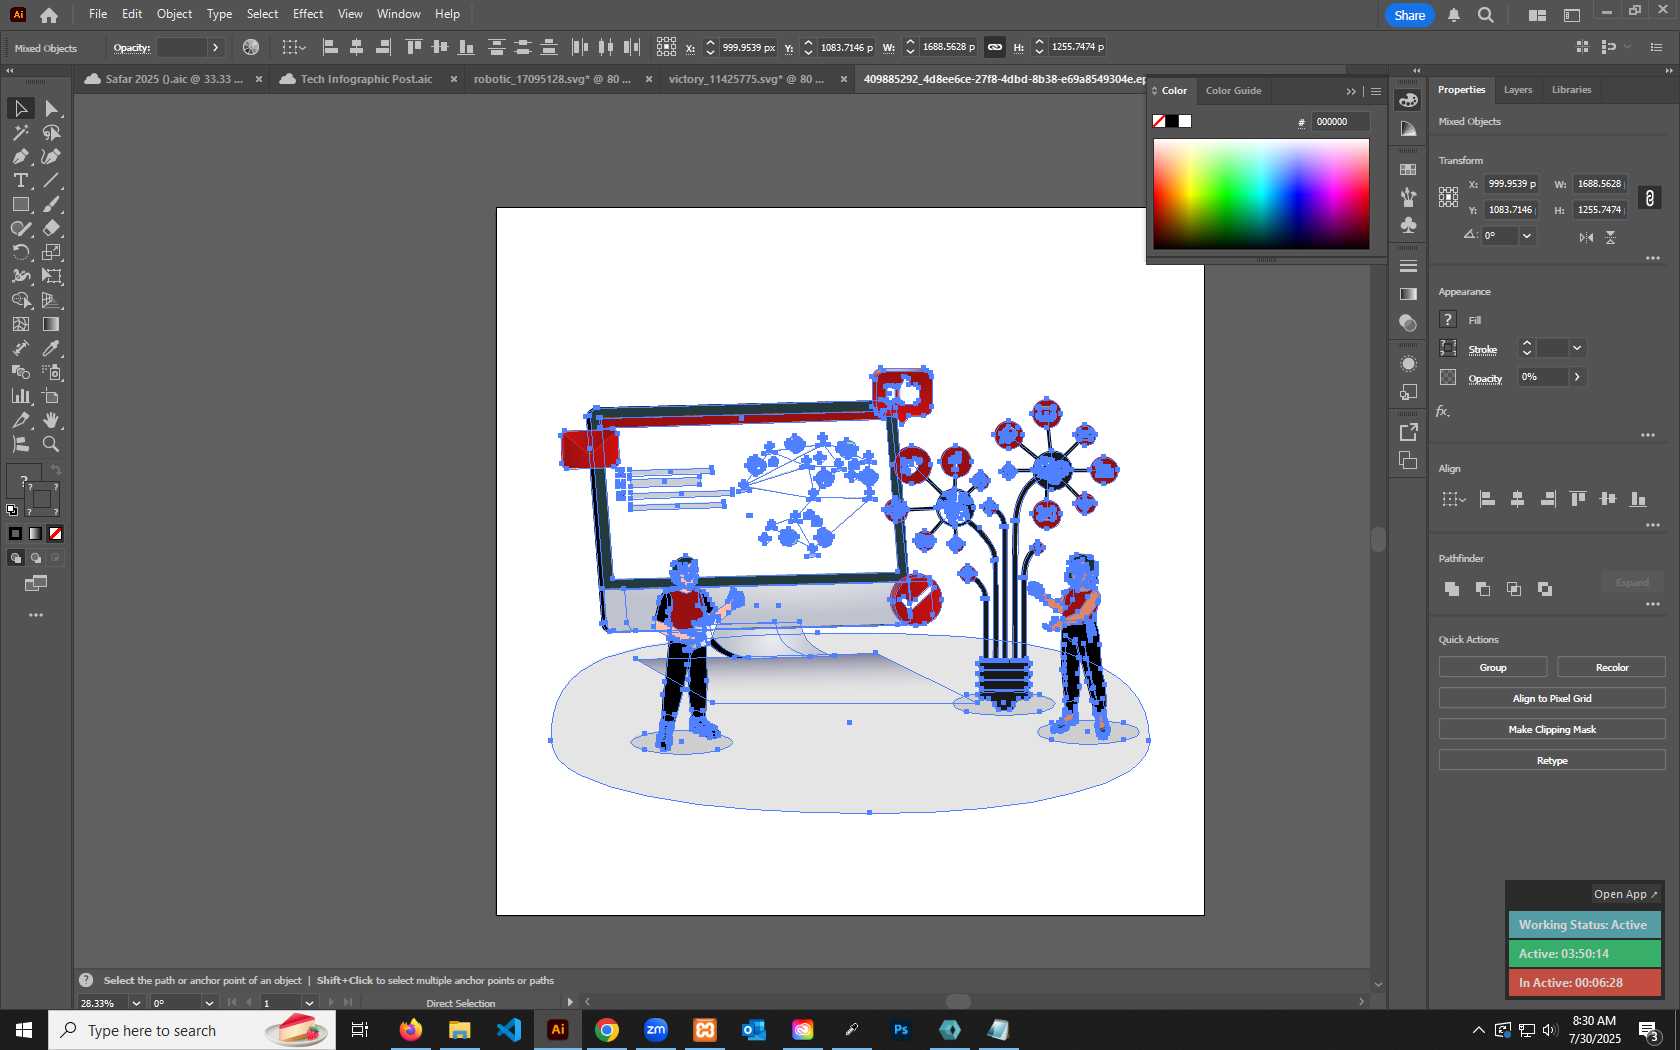The width and height of the screenshot is (1680, 1050).
Task: Open the Stroke weight dropdown
Action: [x=1577, y=348]
